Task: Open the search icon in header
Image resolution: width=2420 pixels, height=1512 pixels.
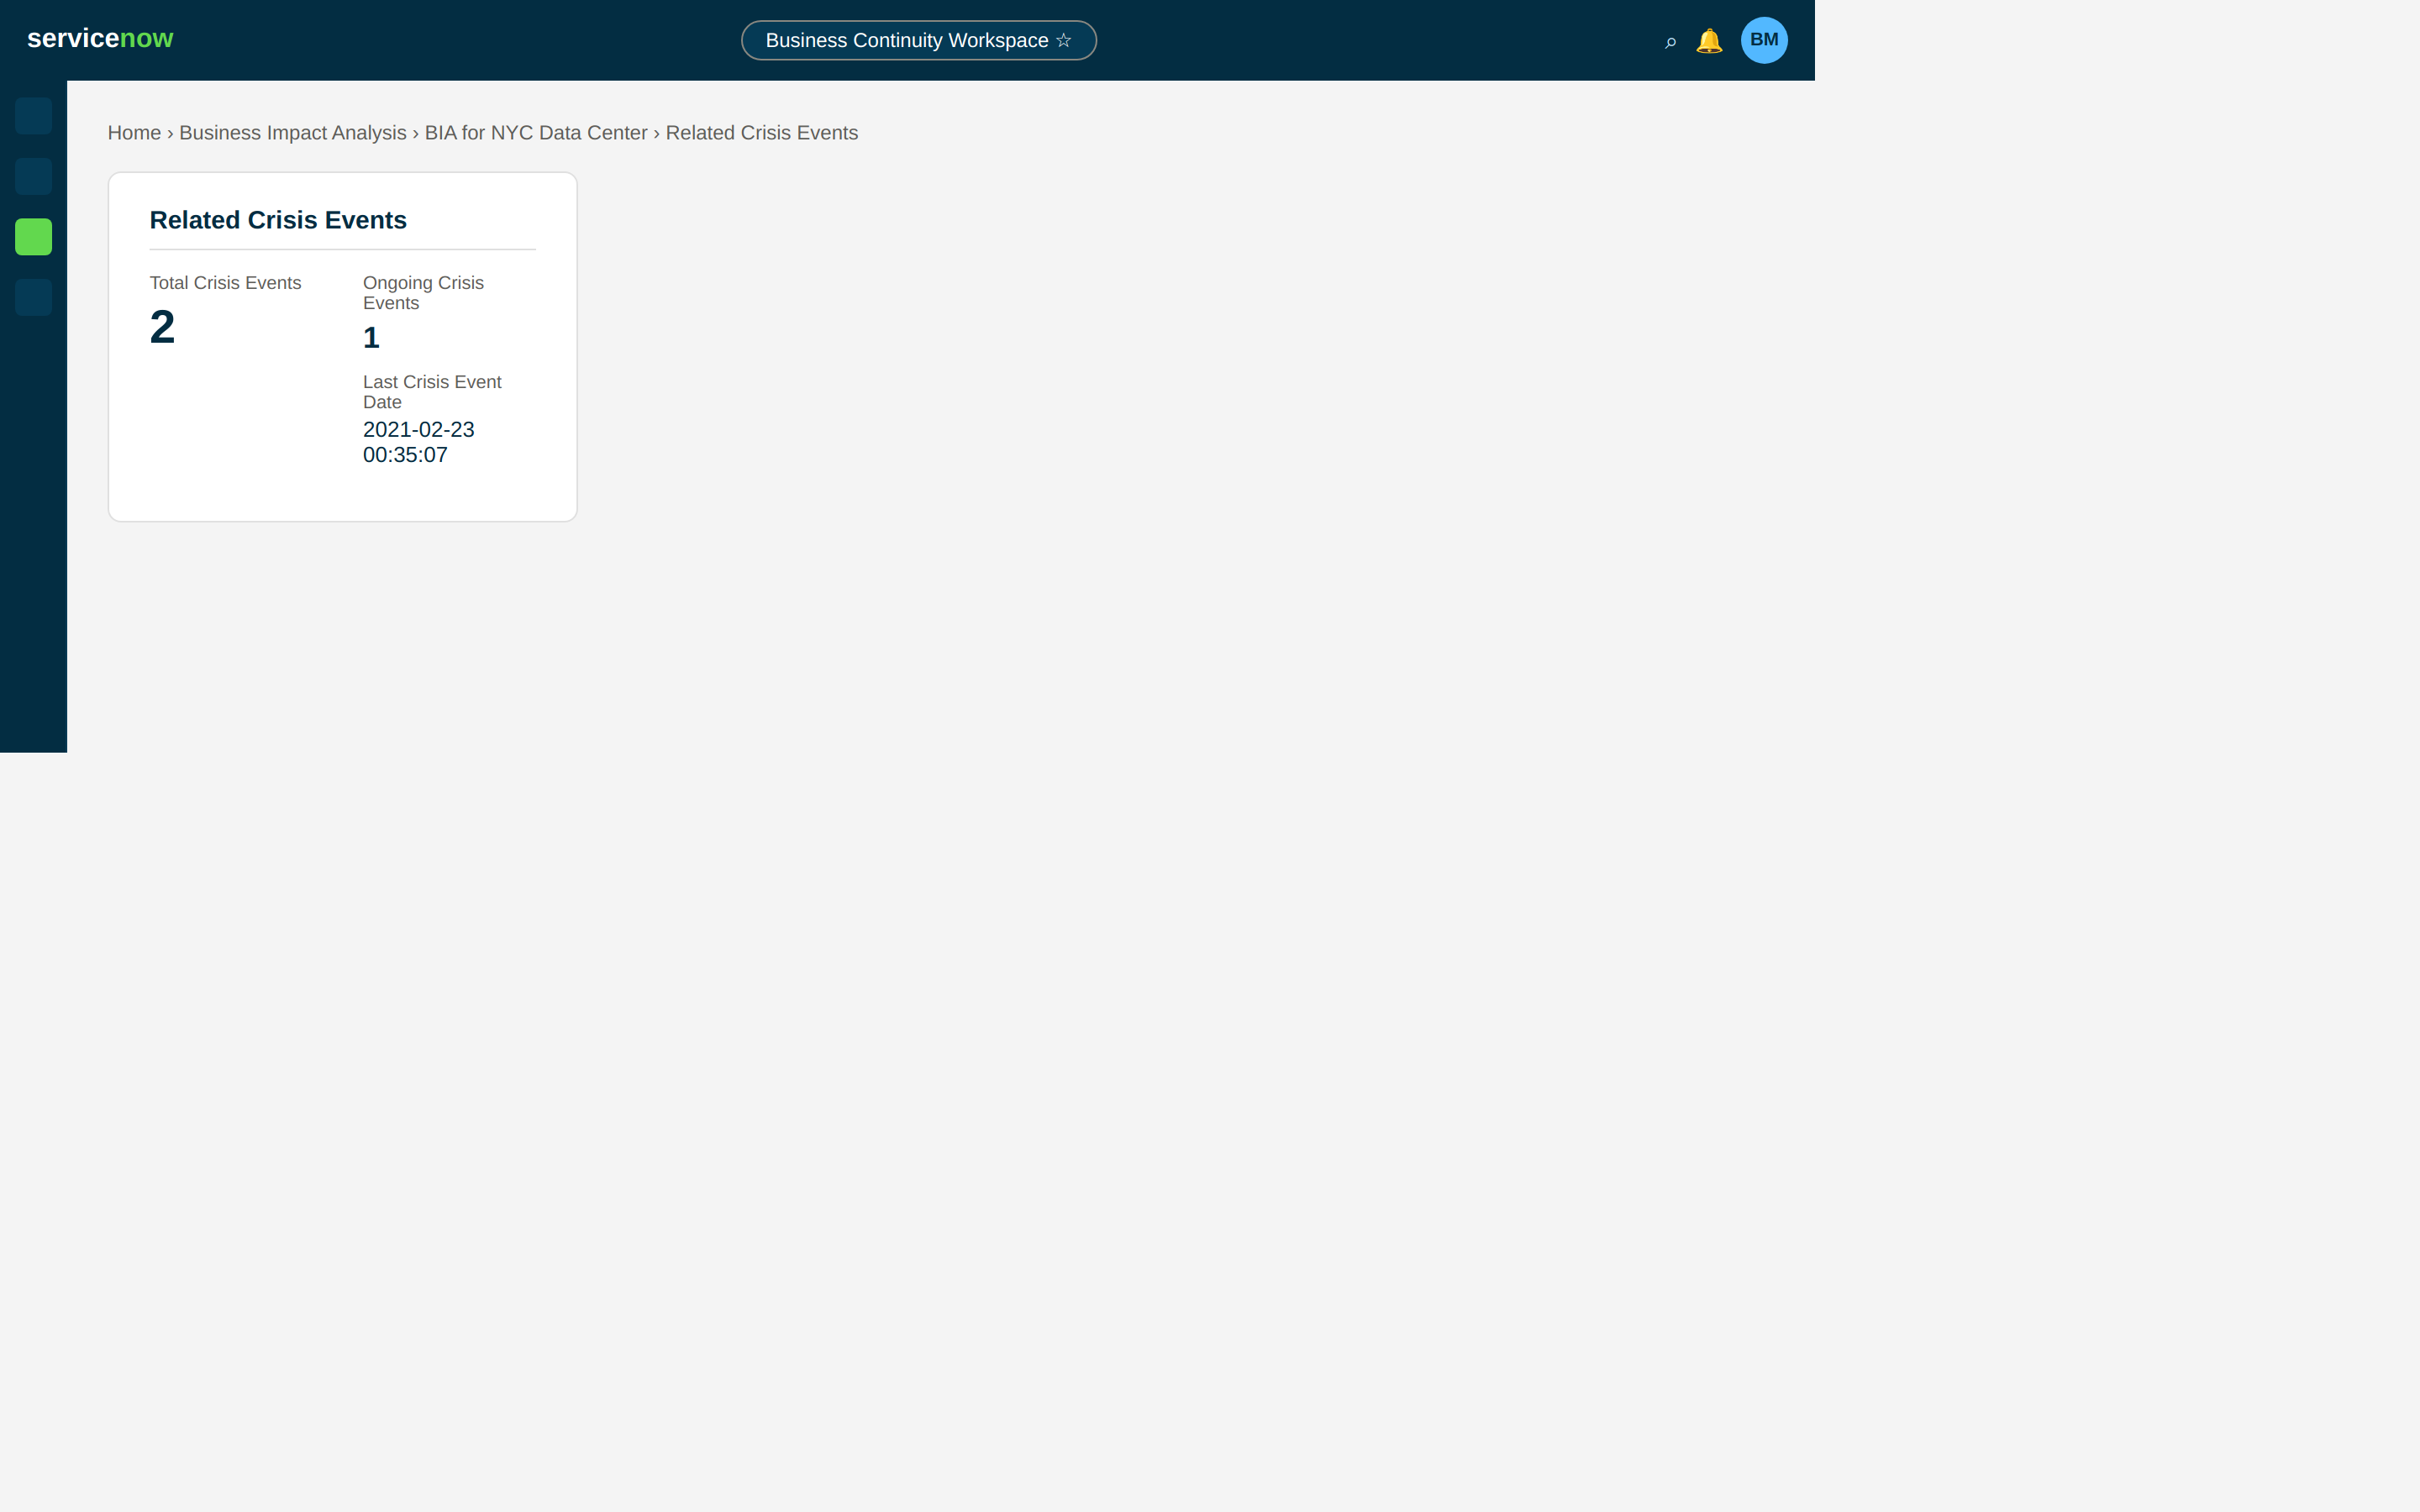Action: pyautogui.click(x=1670, y=41)
